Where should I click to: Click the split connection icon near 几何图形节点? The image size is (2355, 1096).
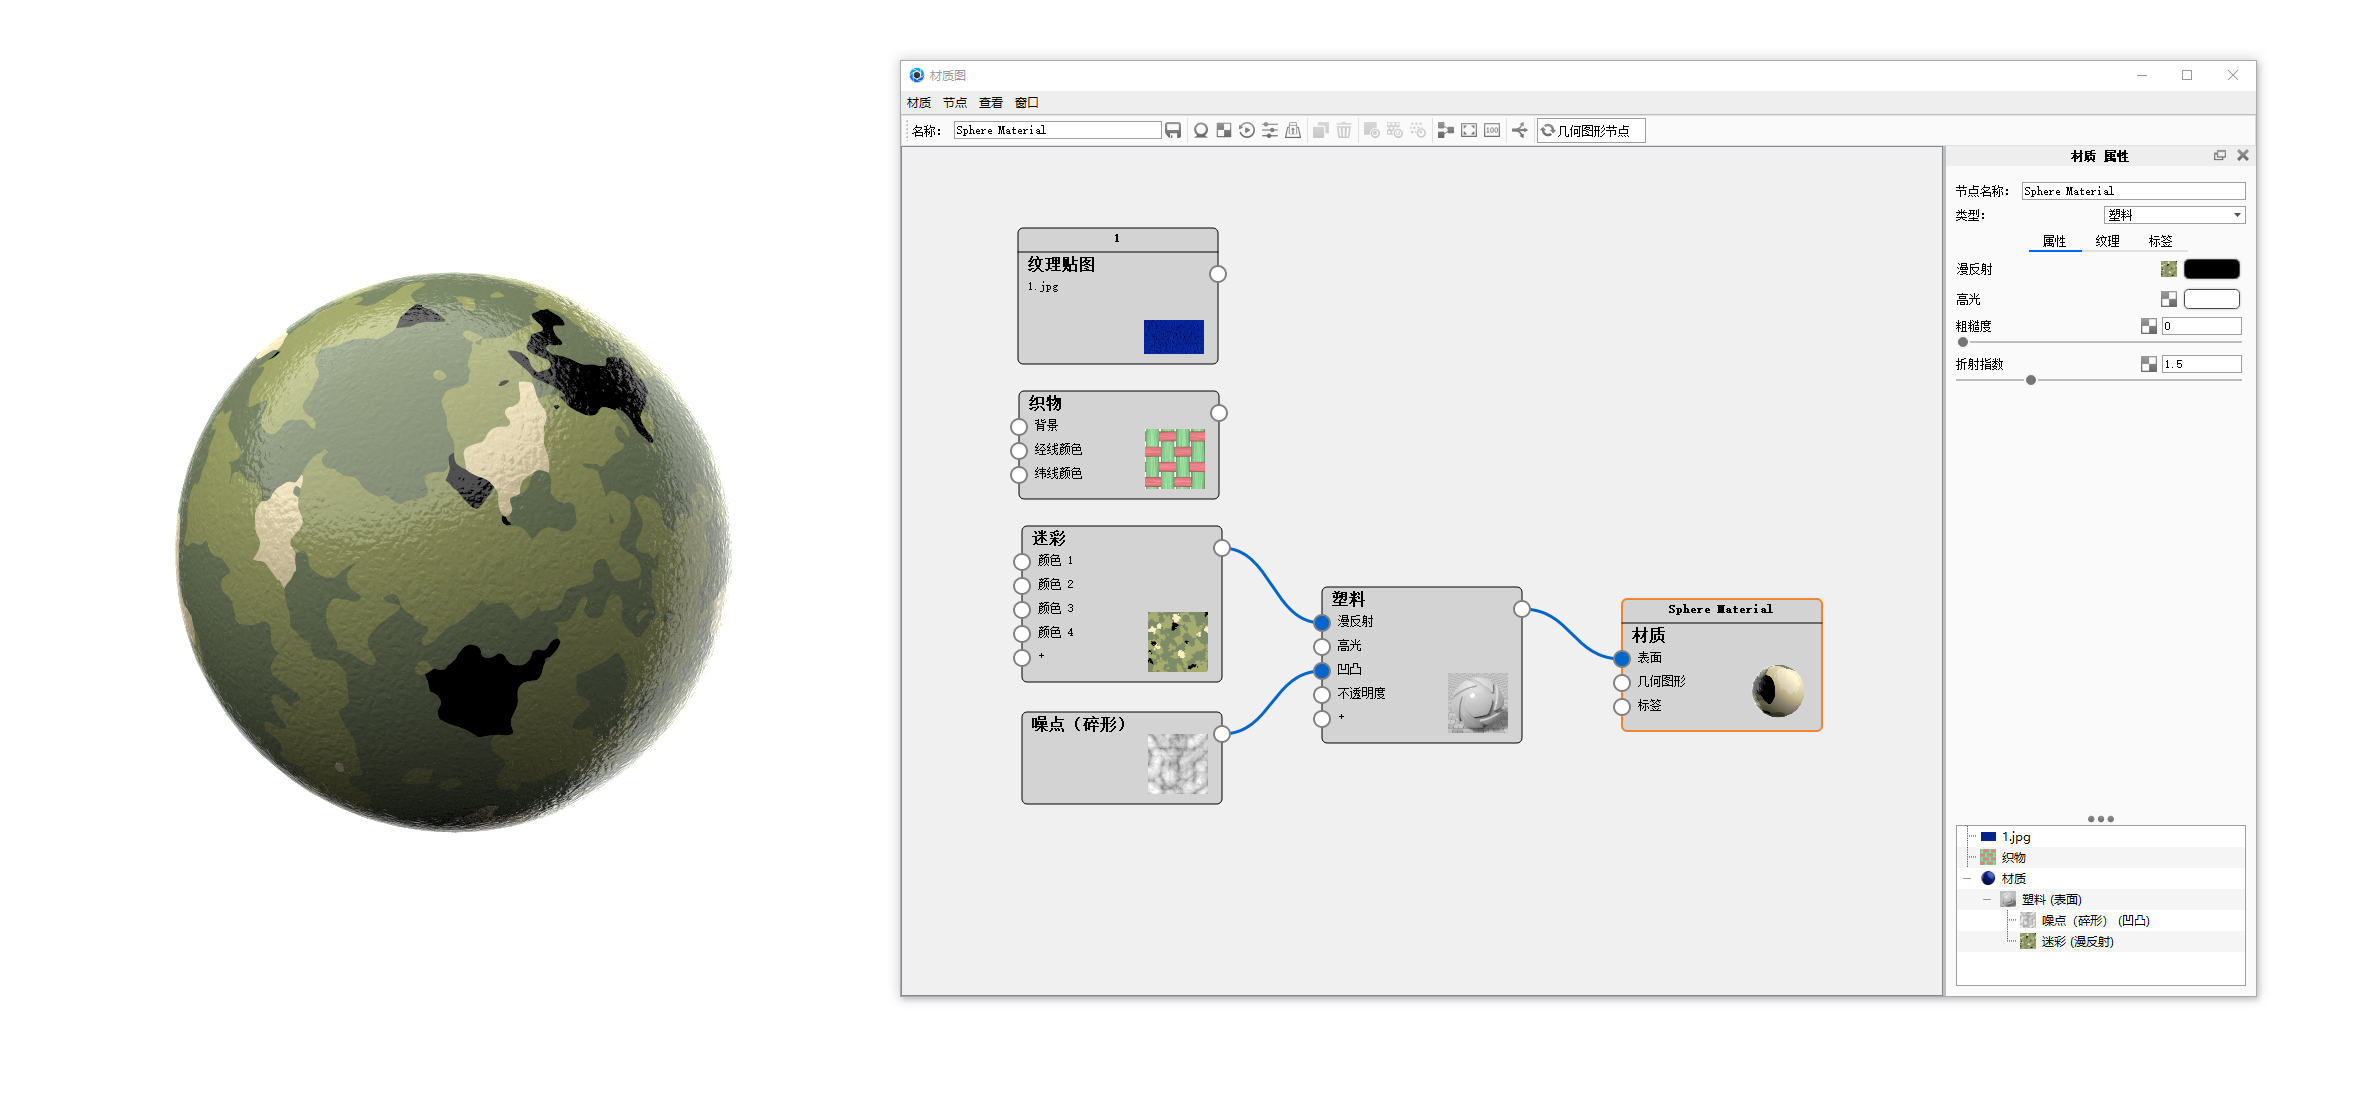pos(1519,130)
